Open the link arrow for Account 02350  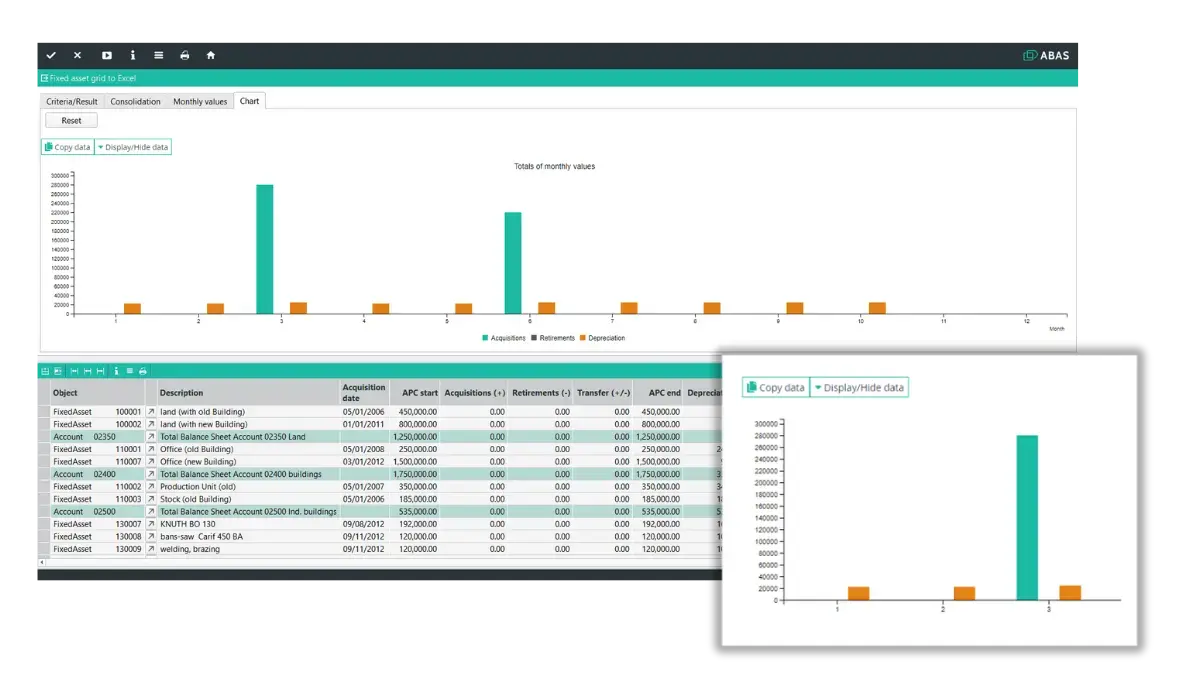click(151, 437)
